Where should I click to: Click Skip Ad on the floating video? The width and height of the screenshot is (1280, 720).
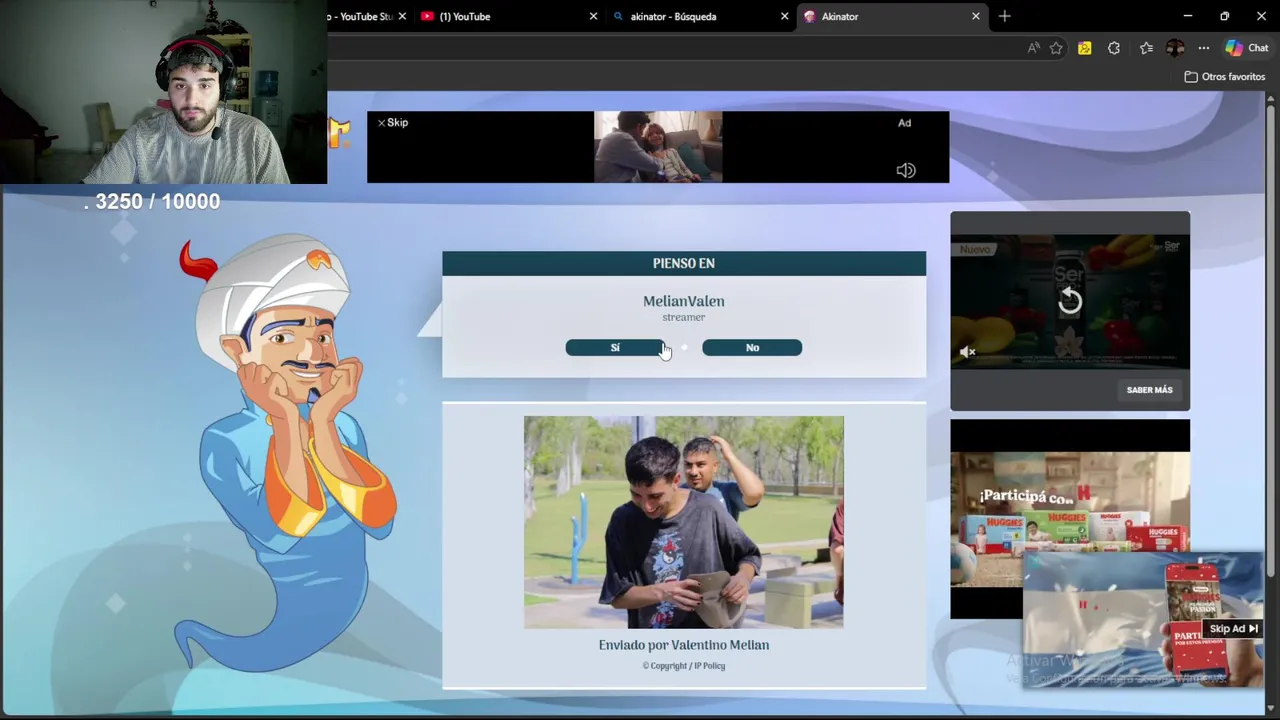pyautogui.click(x=1234, y=629)
